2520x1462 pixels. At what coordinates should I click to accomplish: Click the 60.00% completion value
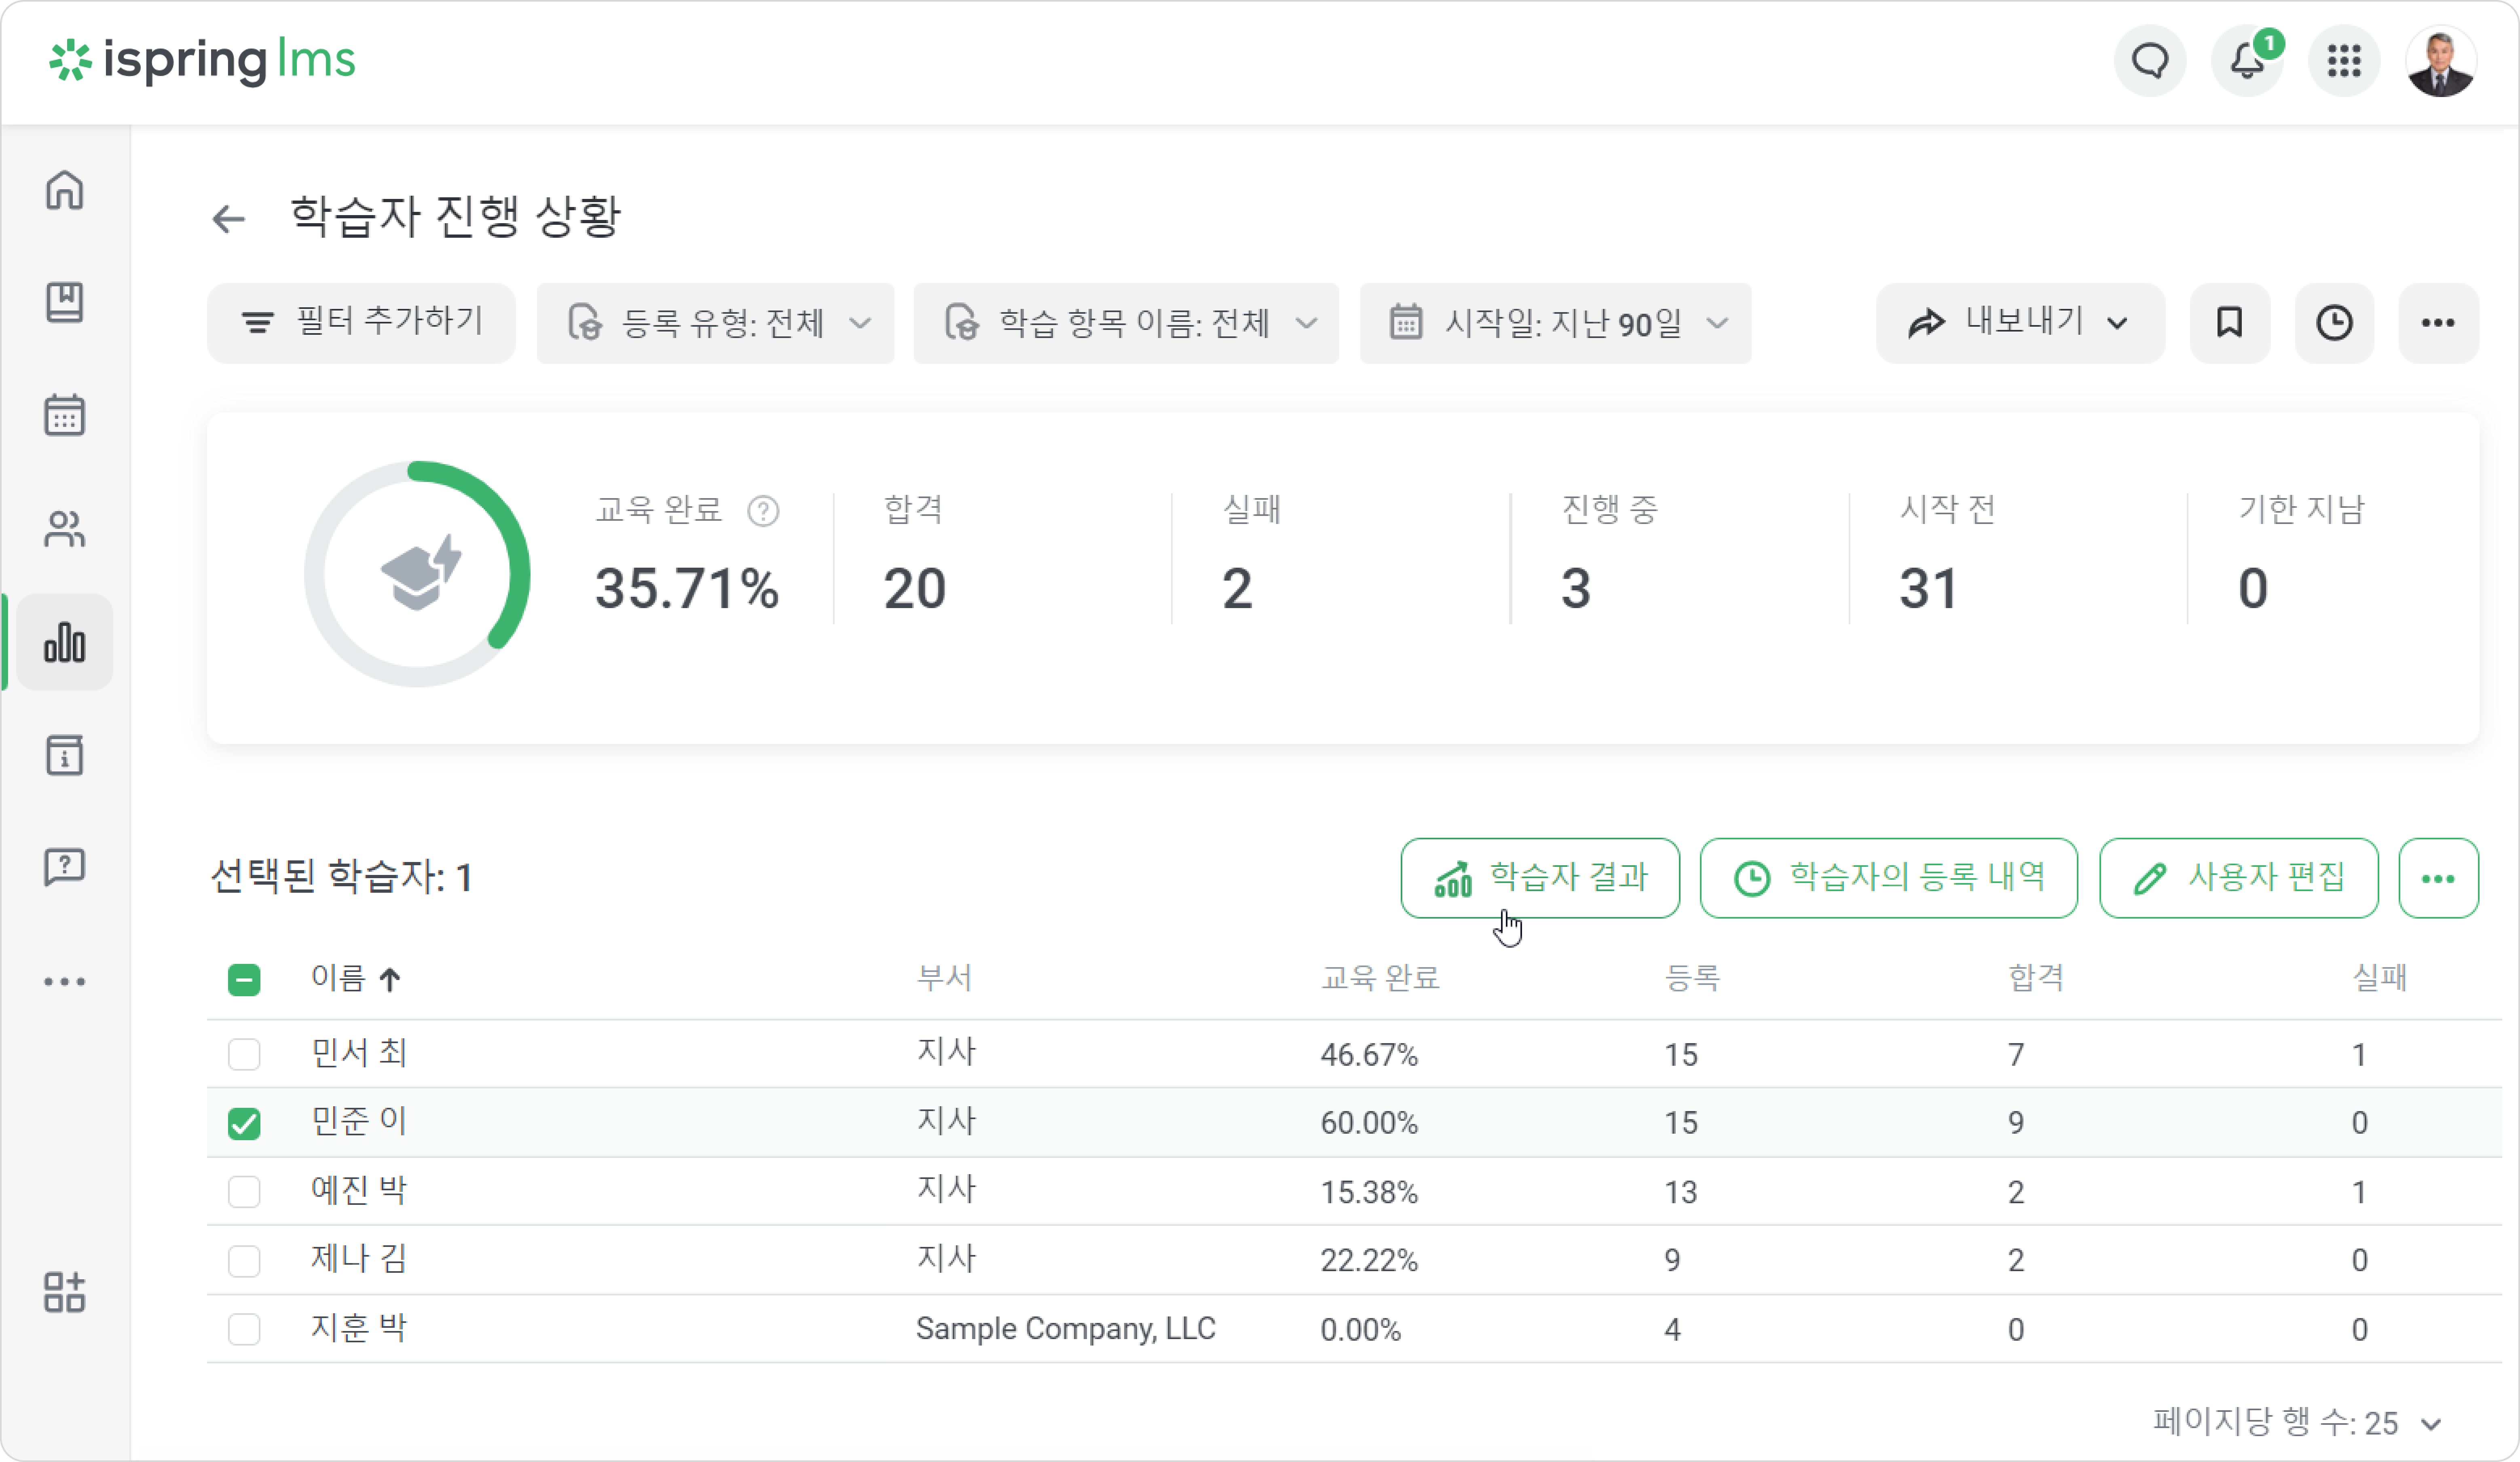[1369, 1123]
